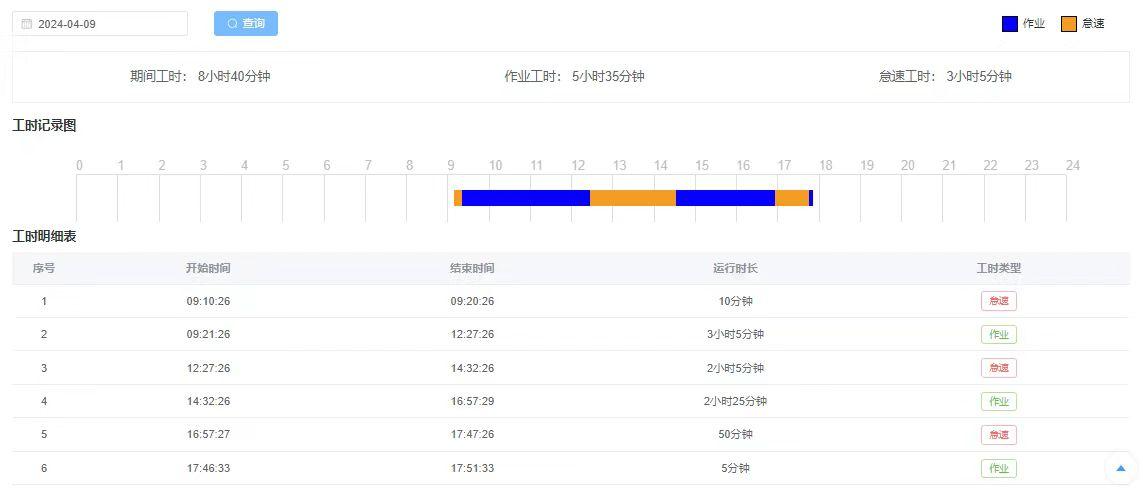Open the 2024-04-09 date picker field
Screen dimensions: 1143x497
(100, 24)
